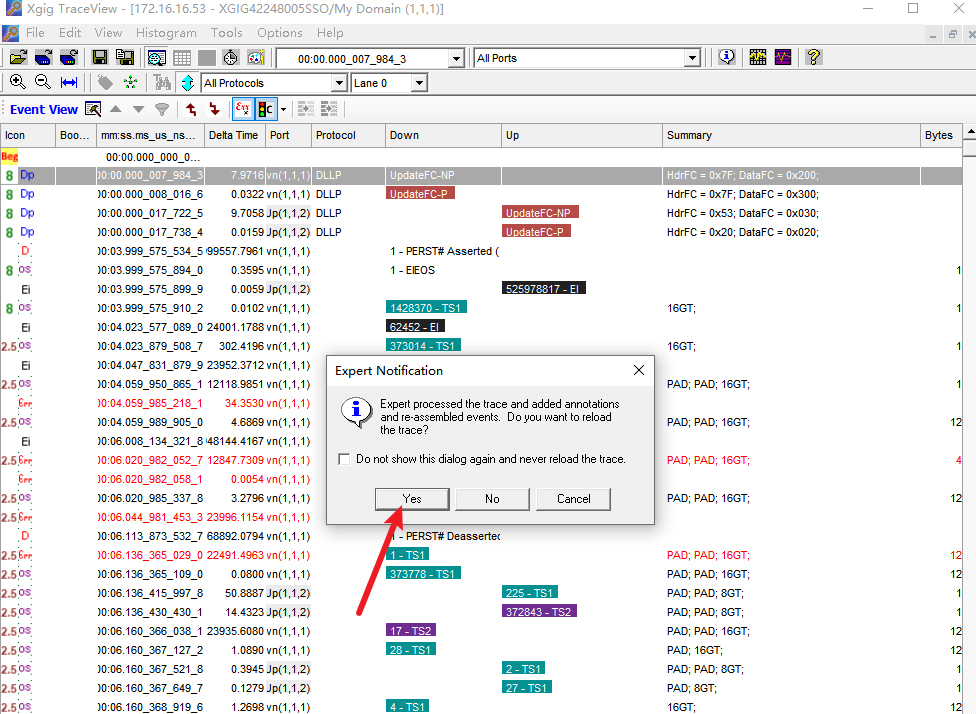Click No in Expert Notification dialog
976x714 pixels.
(492, 499)
